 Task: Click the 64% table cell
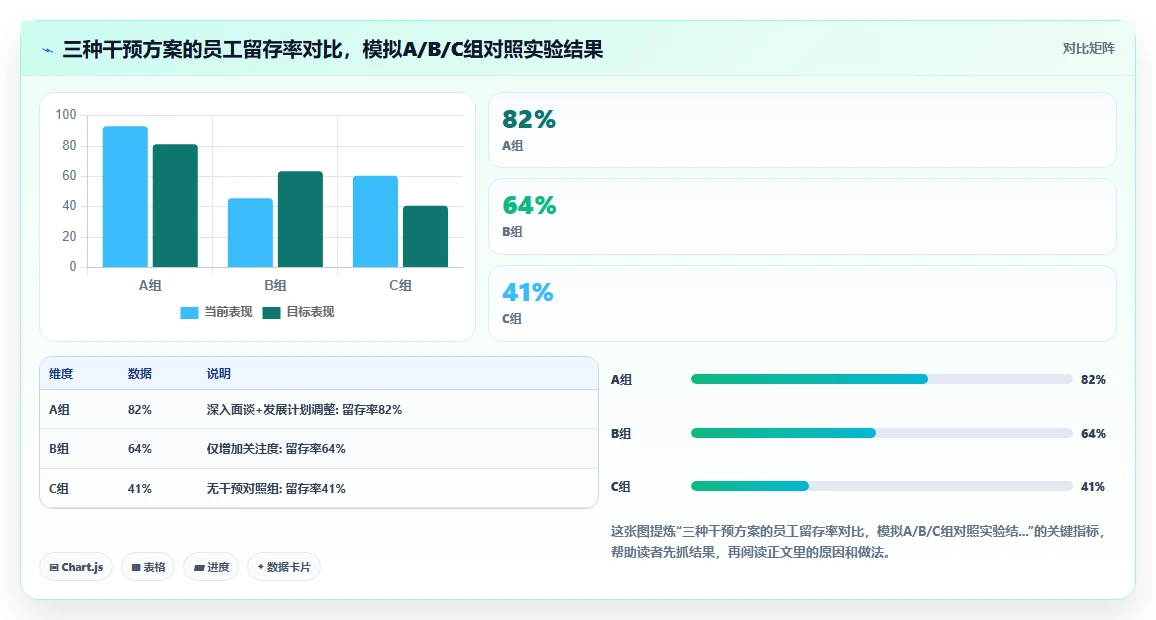(140, 449)
